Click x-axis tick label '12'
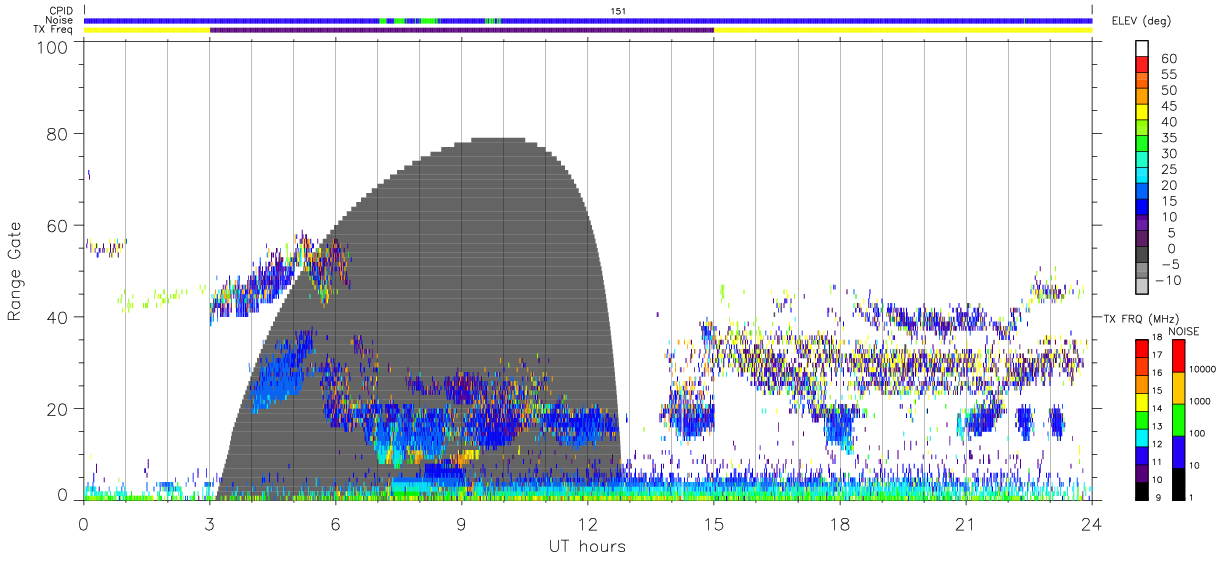 click(587, 523)
